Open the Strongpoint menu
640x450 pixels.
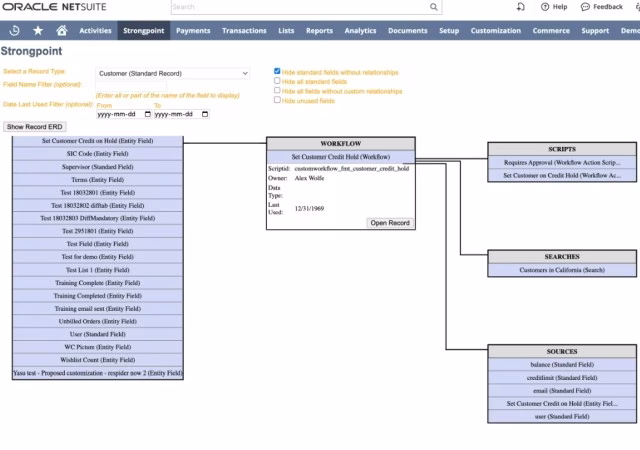tap(144, 31)
